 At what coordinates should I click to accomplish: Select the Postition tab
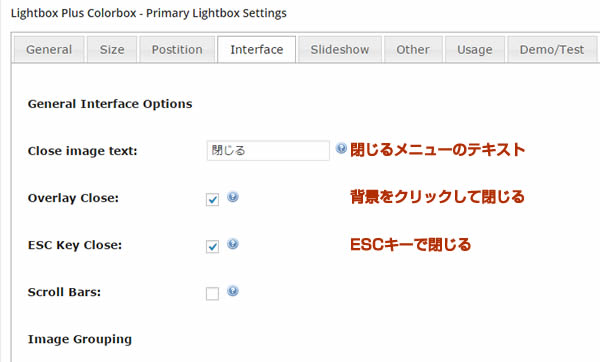pyautogui.click(x=177, y=49)
